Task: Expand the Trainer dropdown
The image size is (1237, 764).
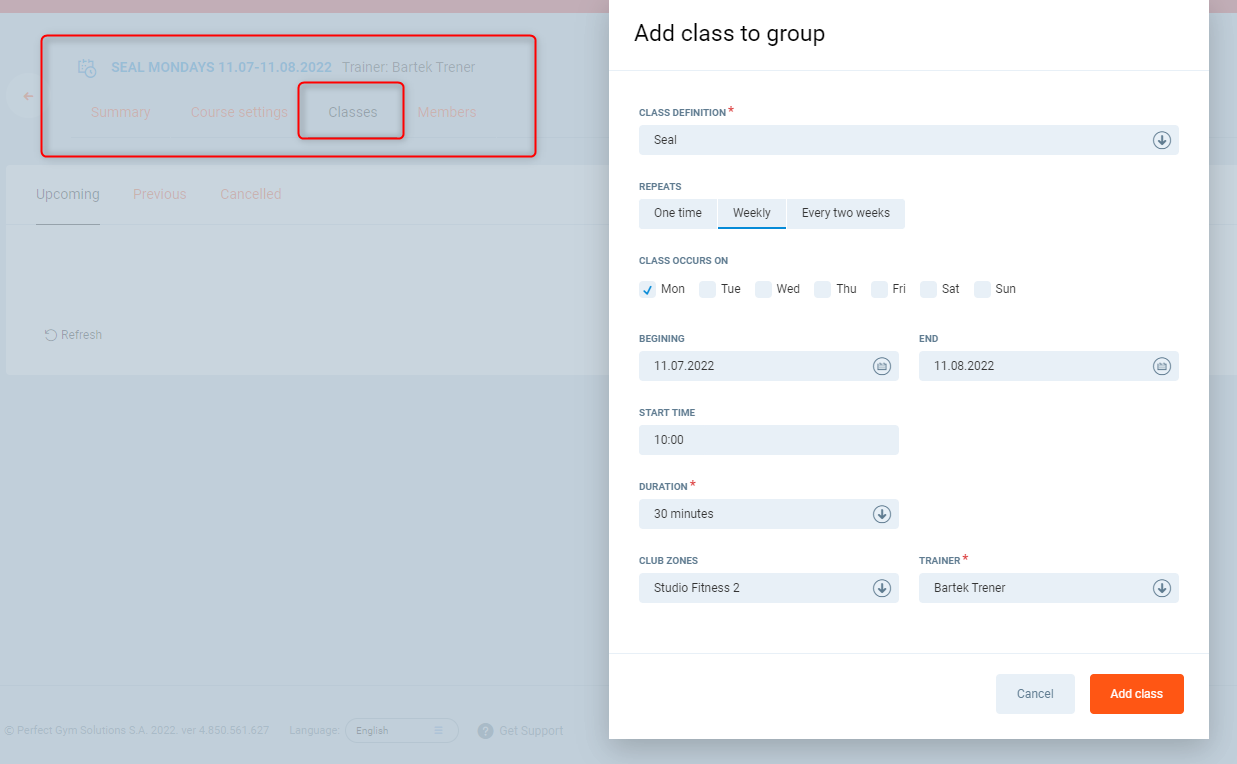Action: coord(1161,588)
